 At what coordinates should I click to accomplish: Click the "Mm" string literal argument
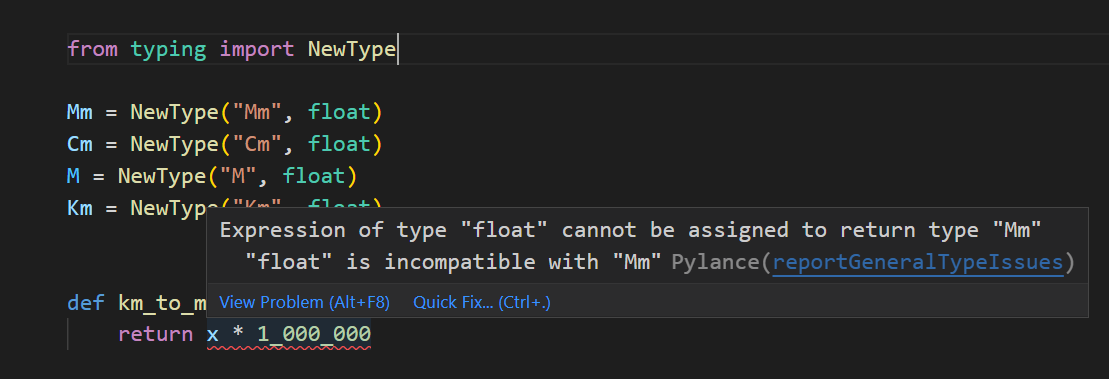tap(257, 112)
